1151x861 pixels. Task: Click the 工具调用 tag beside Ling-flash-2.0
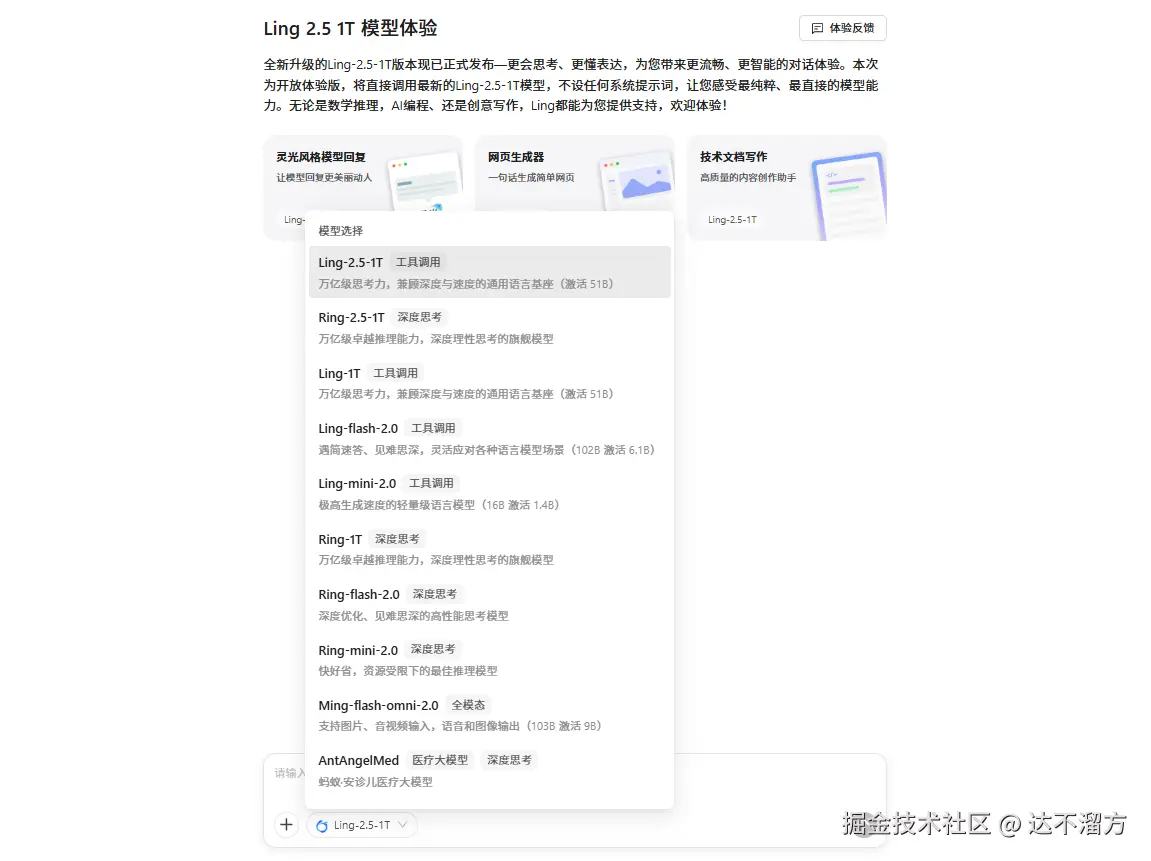433,428
